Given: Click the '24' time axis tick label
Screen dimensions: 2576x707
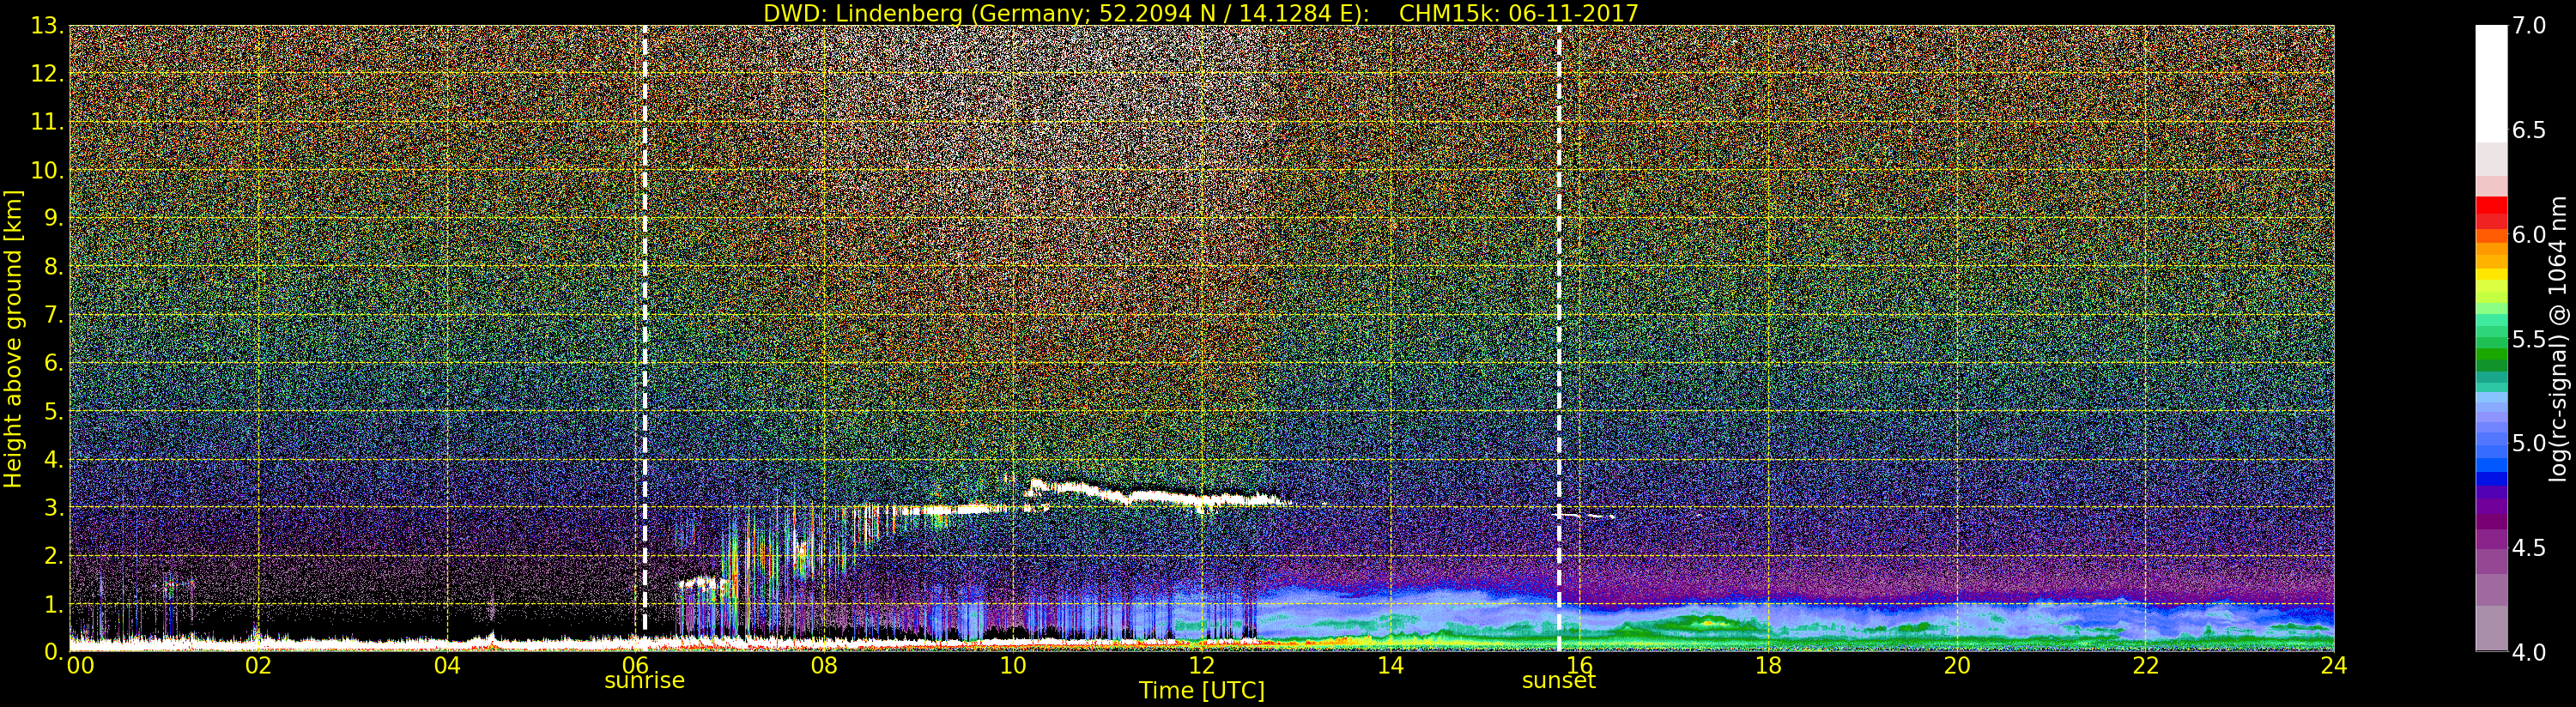Looking at the screenshot, I should point(2334,665).
